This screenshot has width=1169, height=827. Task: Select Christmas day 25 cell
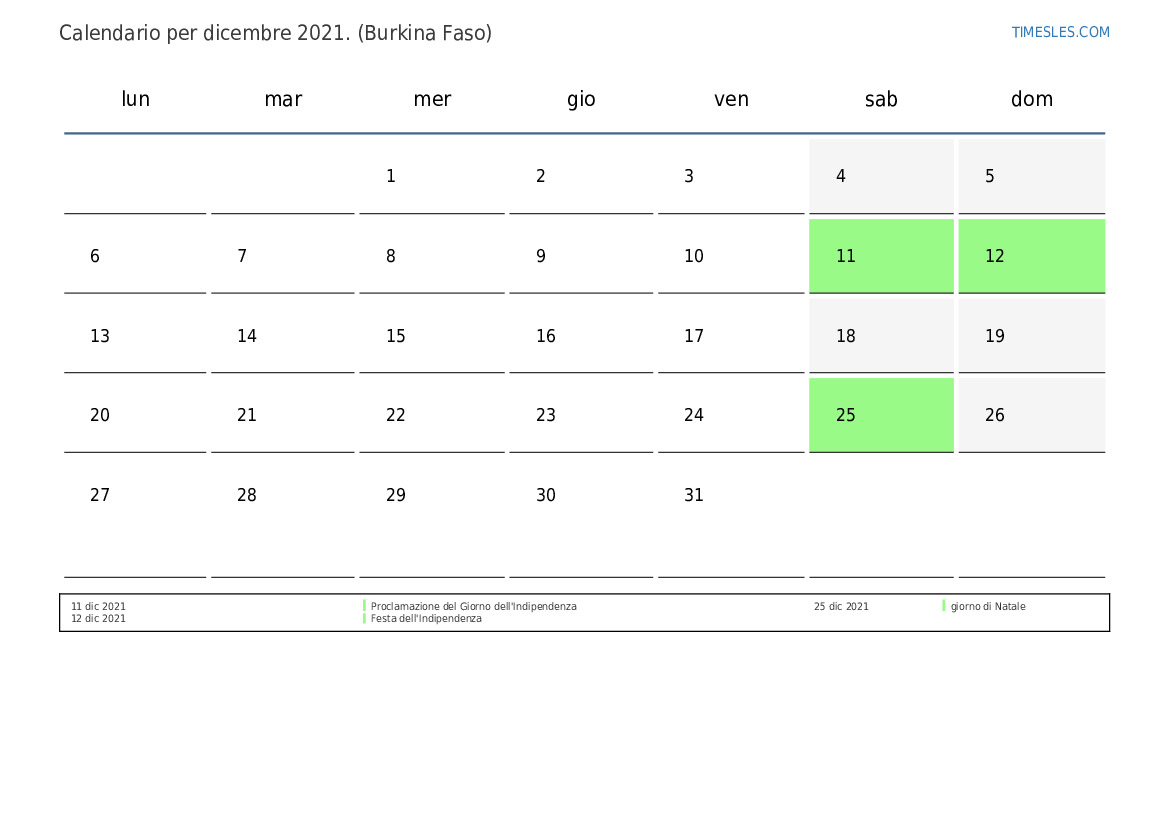tap(880, 415)
